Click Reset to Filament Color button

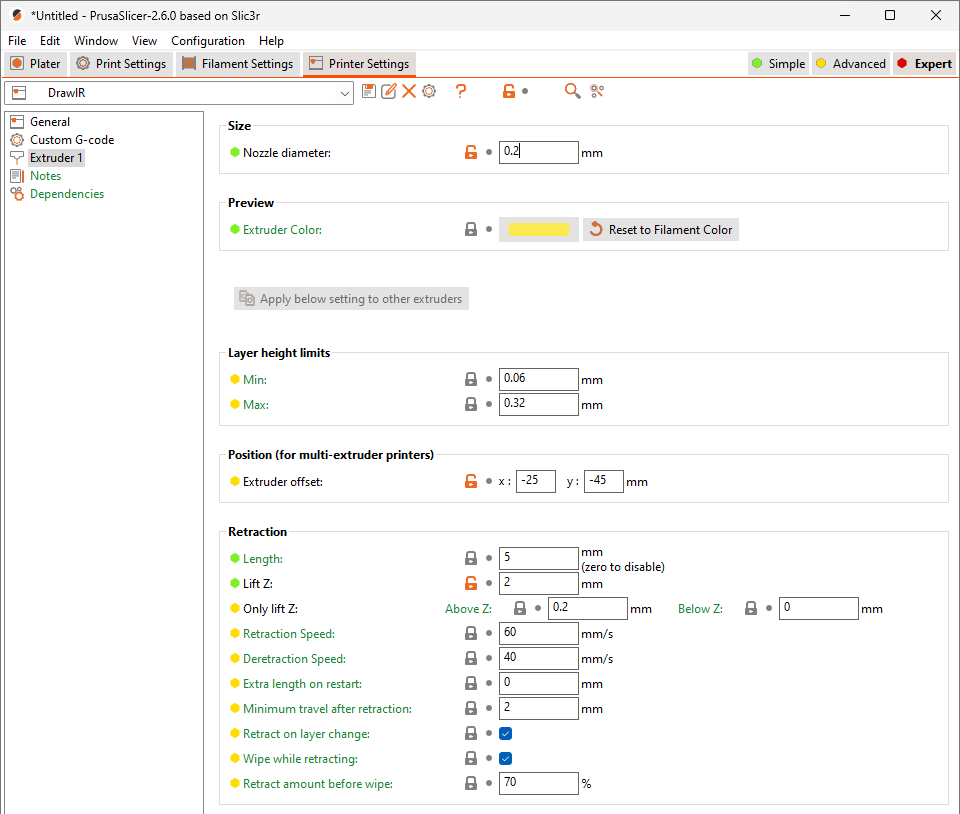point(661,230)
